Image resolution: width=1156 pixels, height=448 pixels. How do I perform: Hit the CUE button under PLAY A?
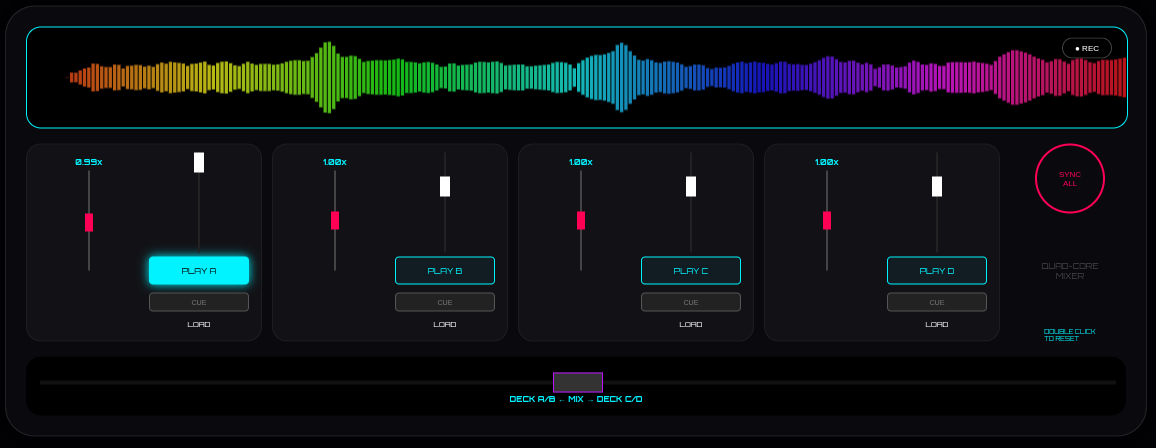click(199, 302)
